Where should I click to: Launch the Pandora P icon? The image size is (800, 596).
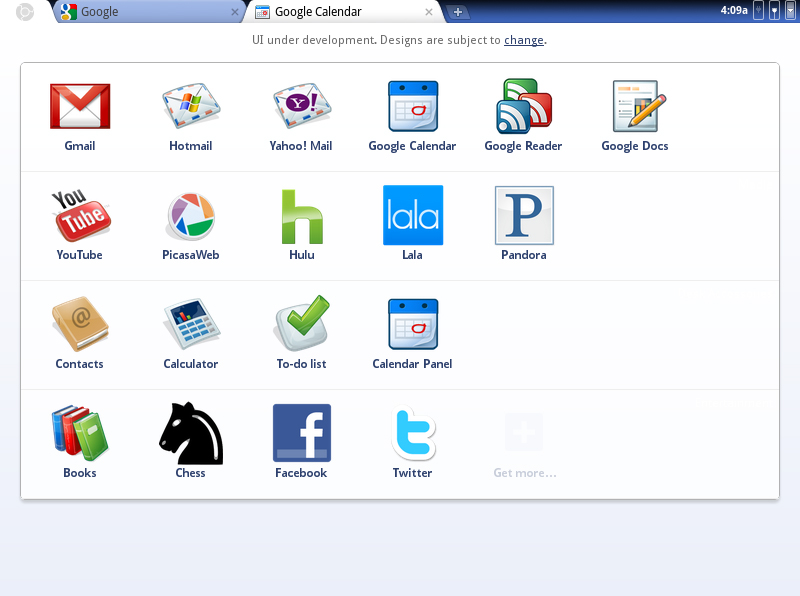coord(524,215)
